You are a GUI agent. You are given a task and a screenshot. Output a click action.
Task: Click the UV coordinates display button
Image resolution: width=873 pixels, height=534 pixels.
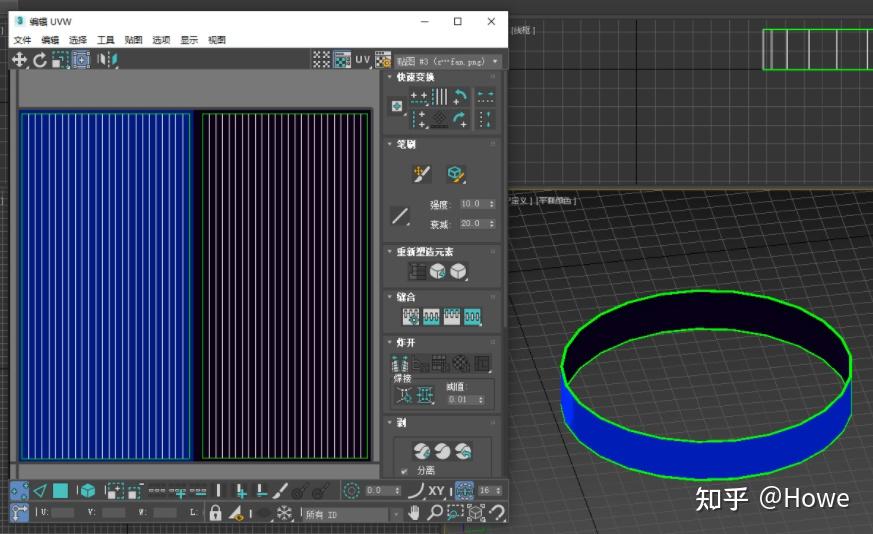362,60
